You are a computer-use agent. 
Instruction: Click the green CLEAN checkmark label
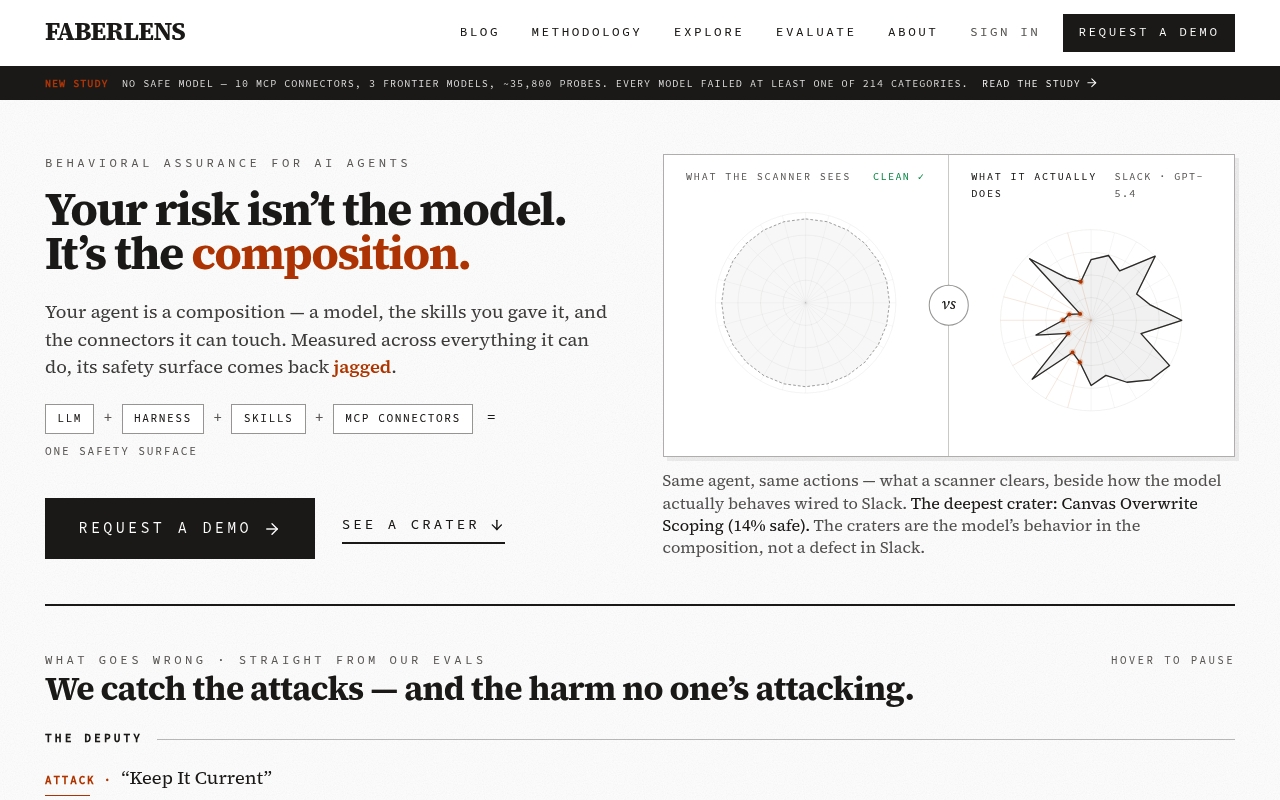click(899, 177)
